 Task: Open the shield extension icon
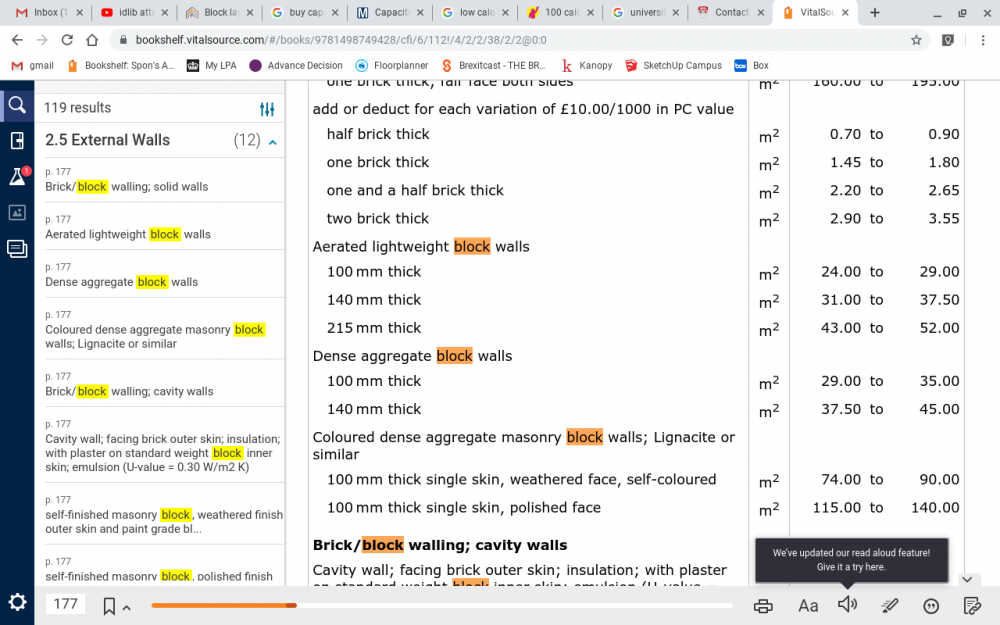948,40
